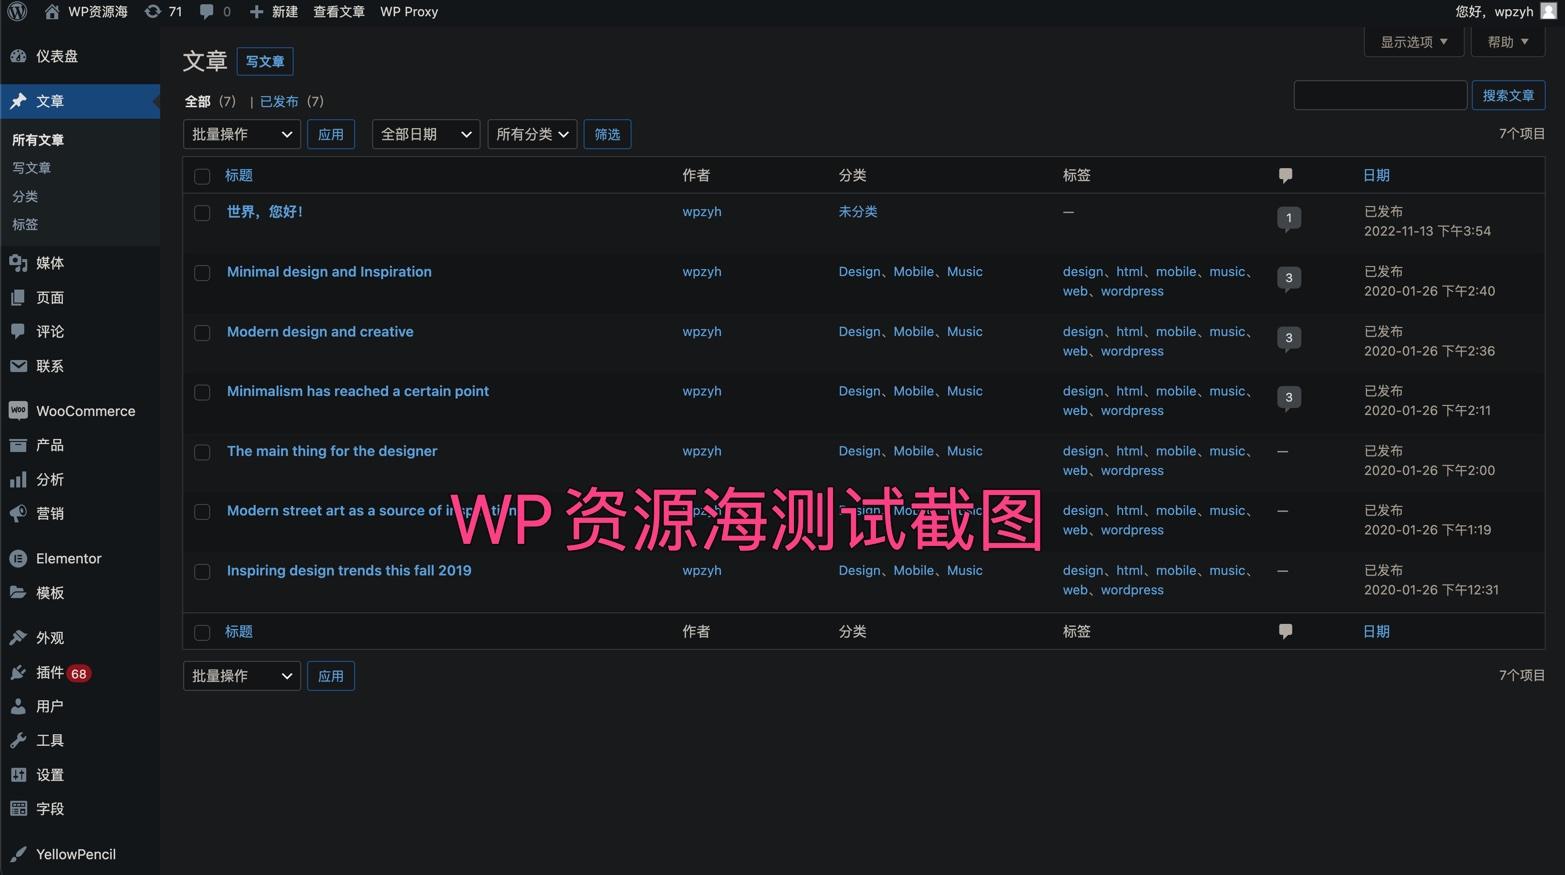The width and height of the screenshot is (1565, 875).
Task: Open the 写文章 sidebar submenu item
Action: click(x=32, y=168)
